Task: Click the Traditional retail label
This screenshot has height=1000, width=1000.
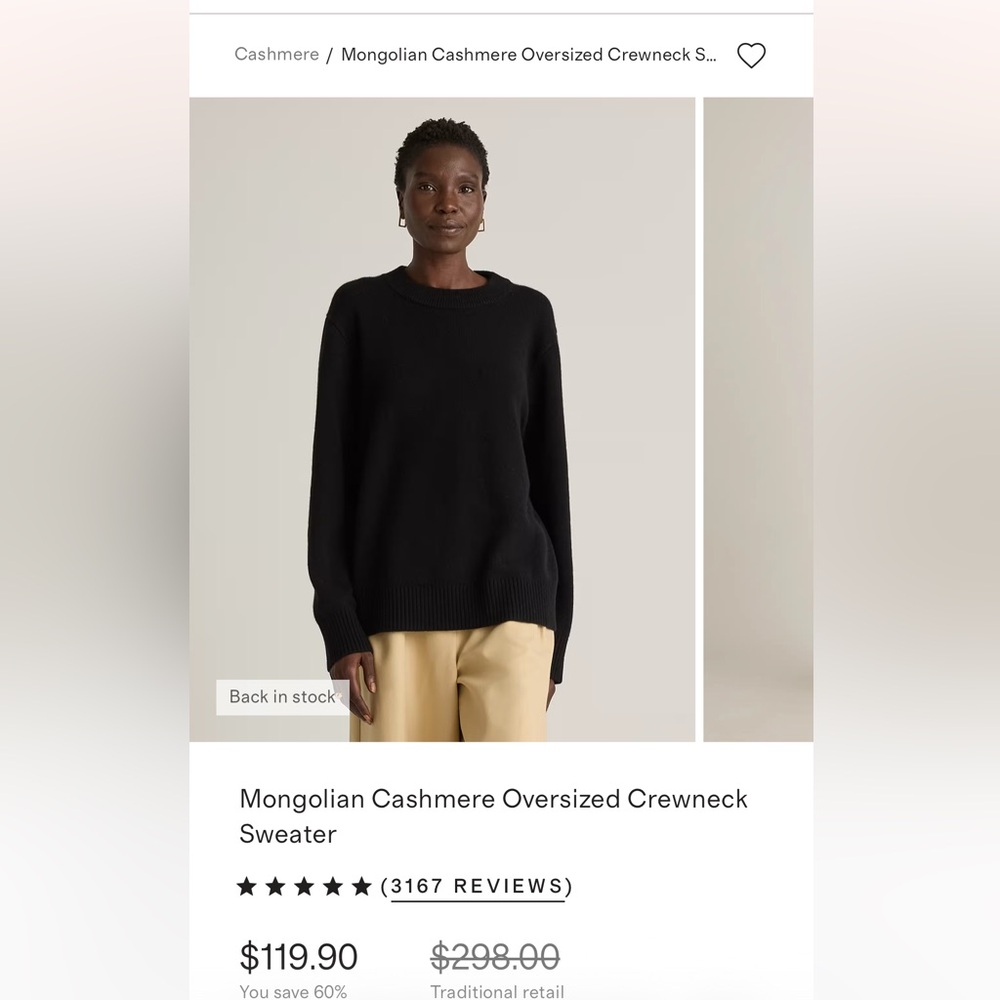Action: point(497,992)
